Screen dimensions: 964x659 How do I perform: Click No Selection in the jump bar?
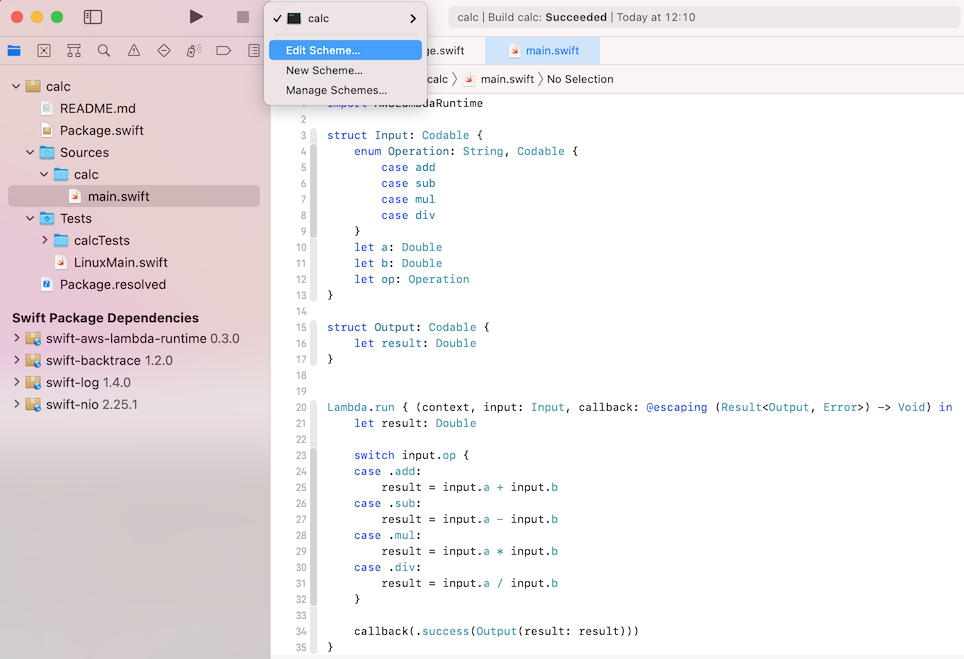pos(580,79)
